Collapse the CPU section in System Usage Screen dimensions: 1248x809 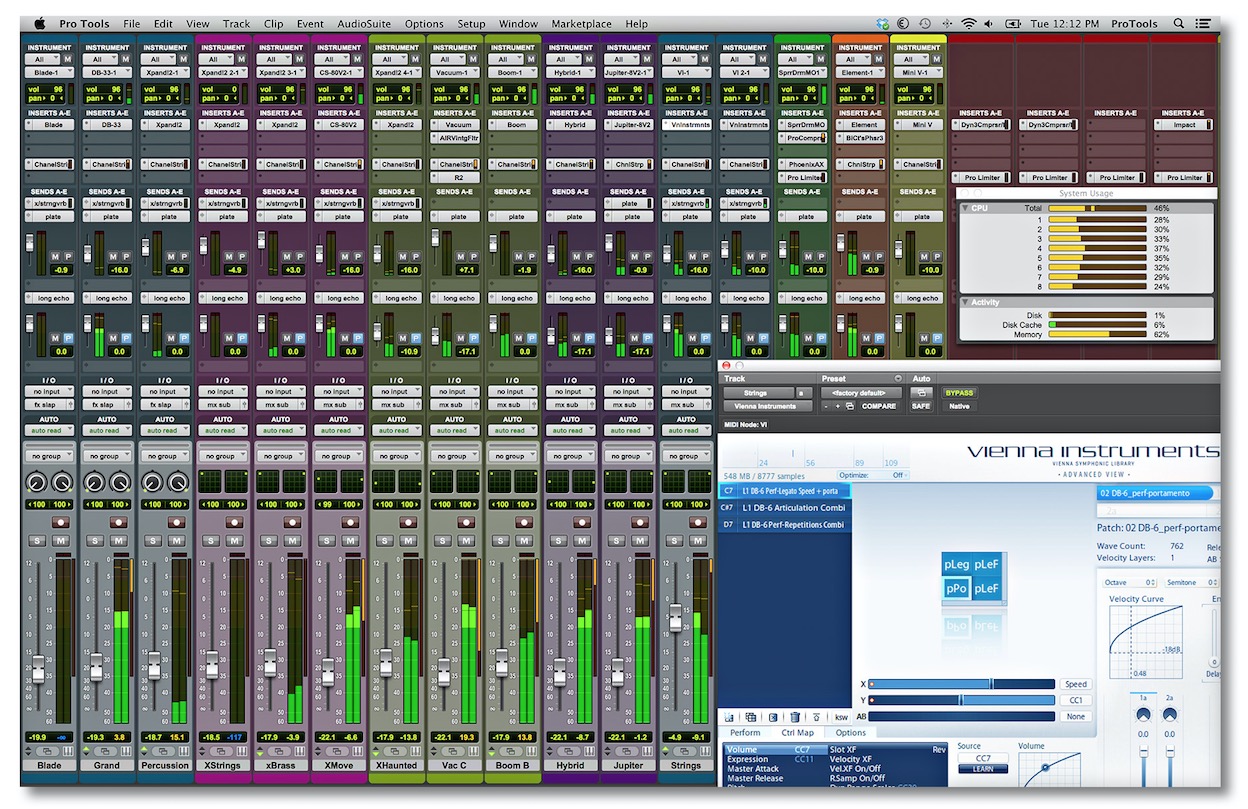(965, 208)
